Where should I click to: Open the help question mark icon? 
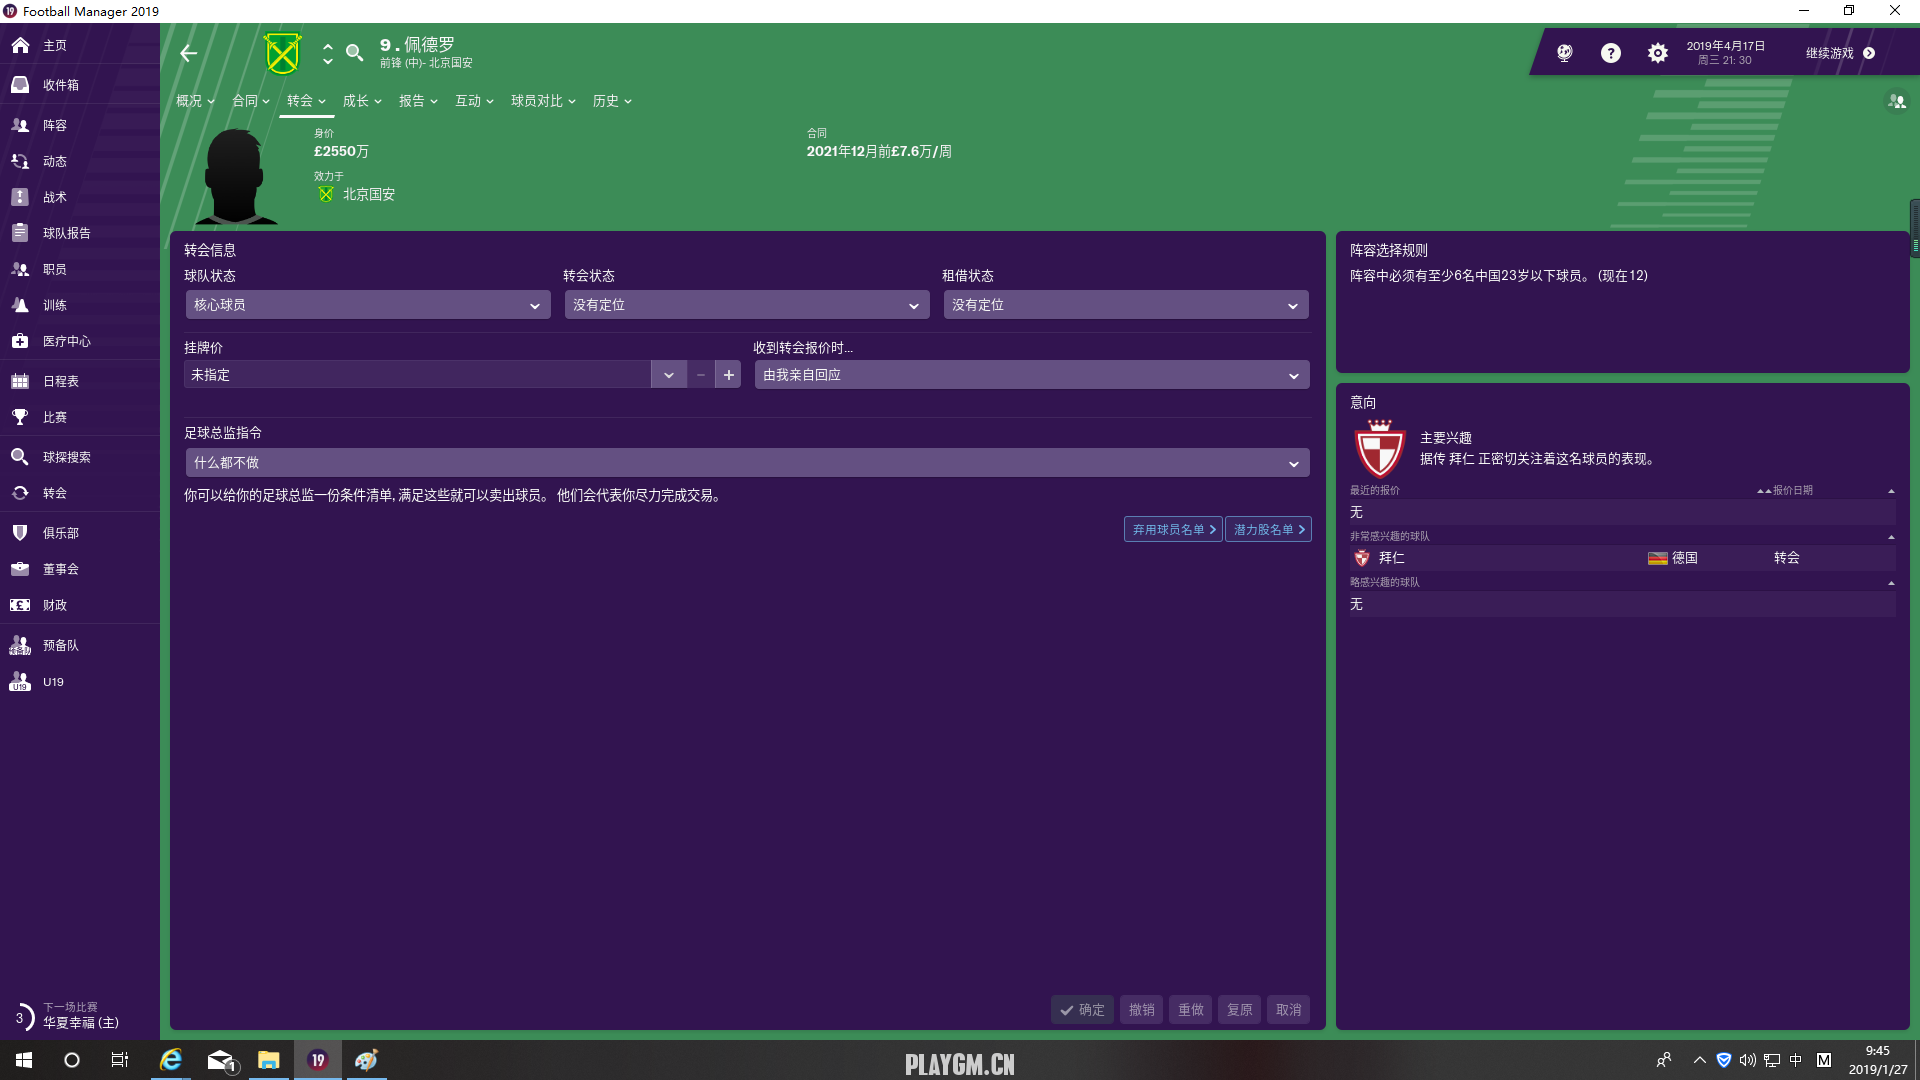tap(1610, 53)
